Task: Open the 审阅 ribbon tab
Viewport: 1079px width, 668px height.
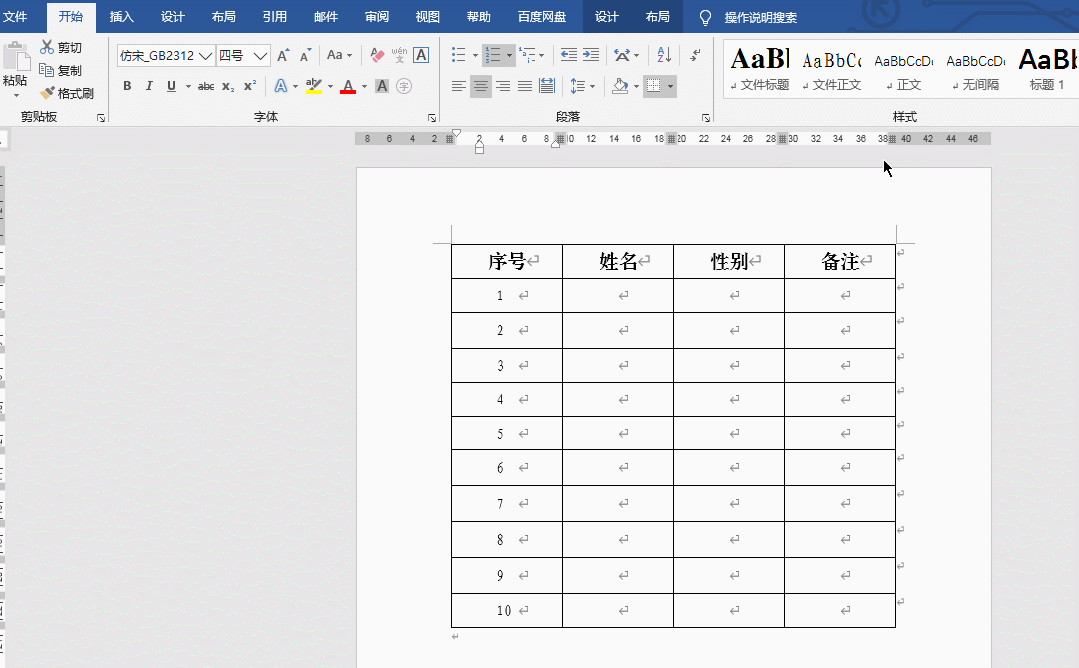Action: 376,17
